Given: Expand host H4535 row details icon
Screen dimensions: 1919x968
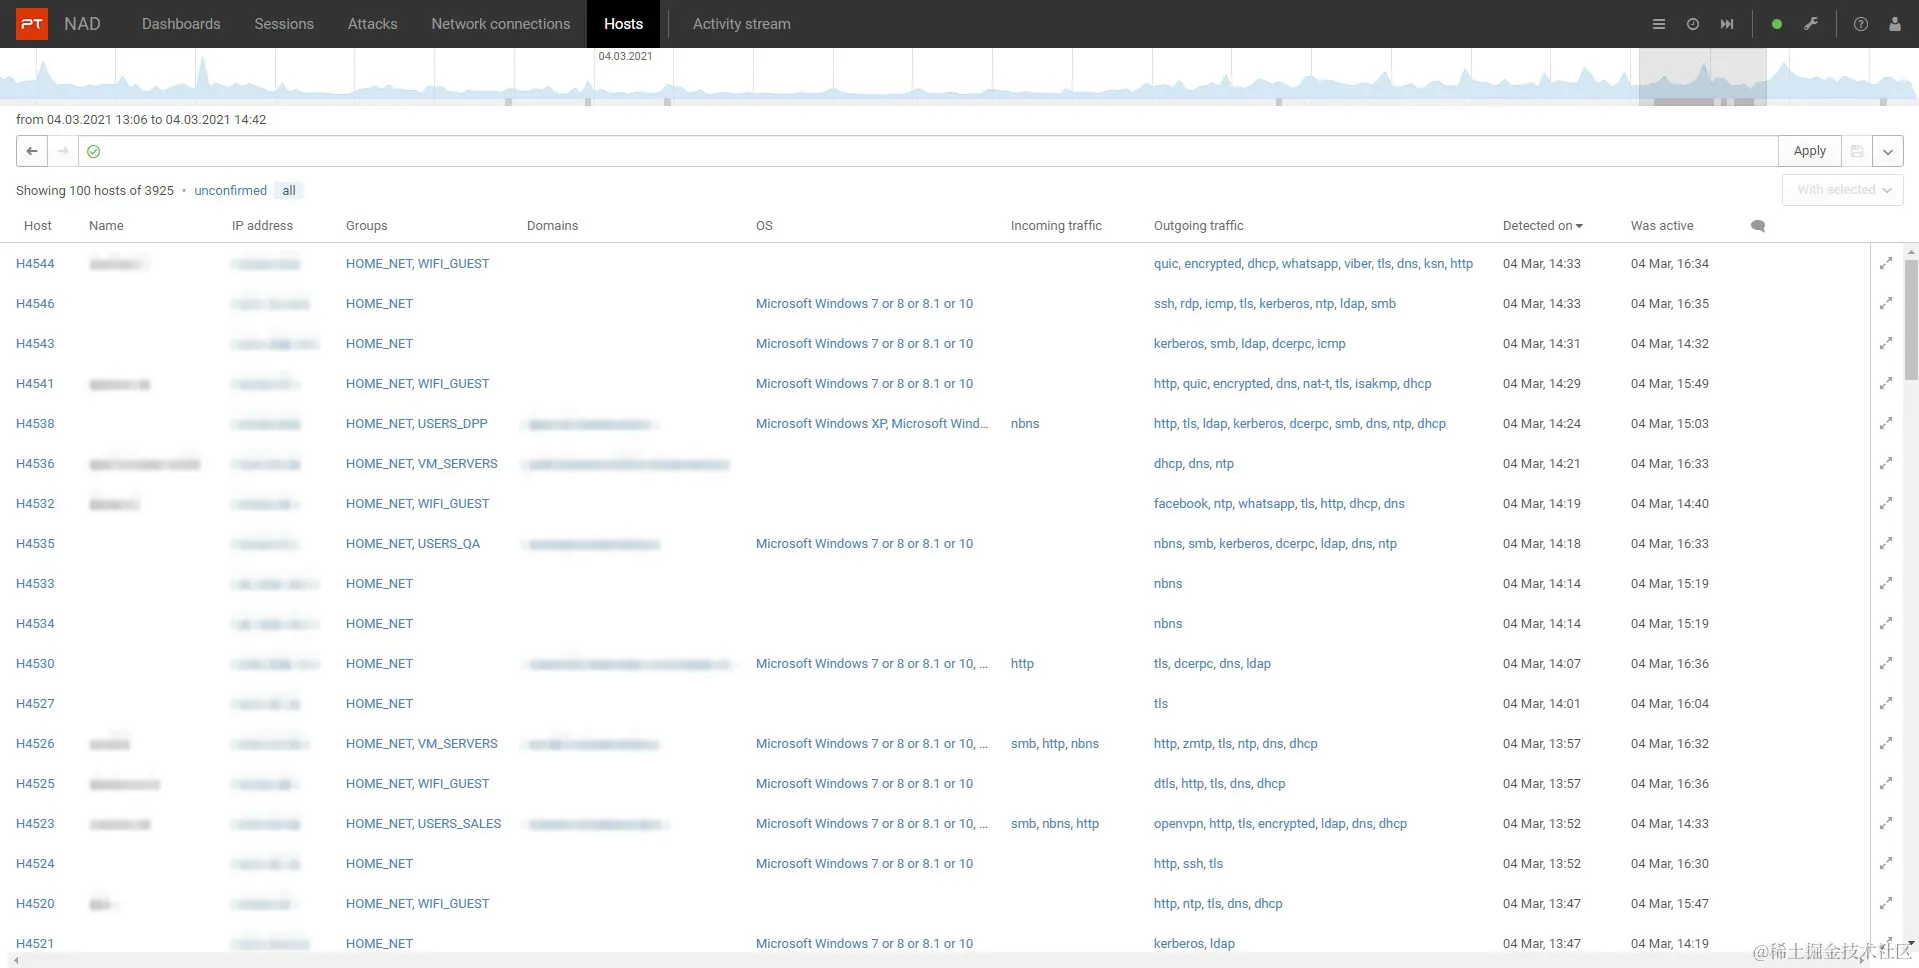Looking at the screenshot, I should tap(1886, 544).
